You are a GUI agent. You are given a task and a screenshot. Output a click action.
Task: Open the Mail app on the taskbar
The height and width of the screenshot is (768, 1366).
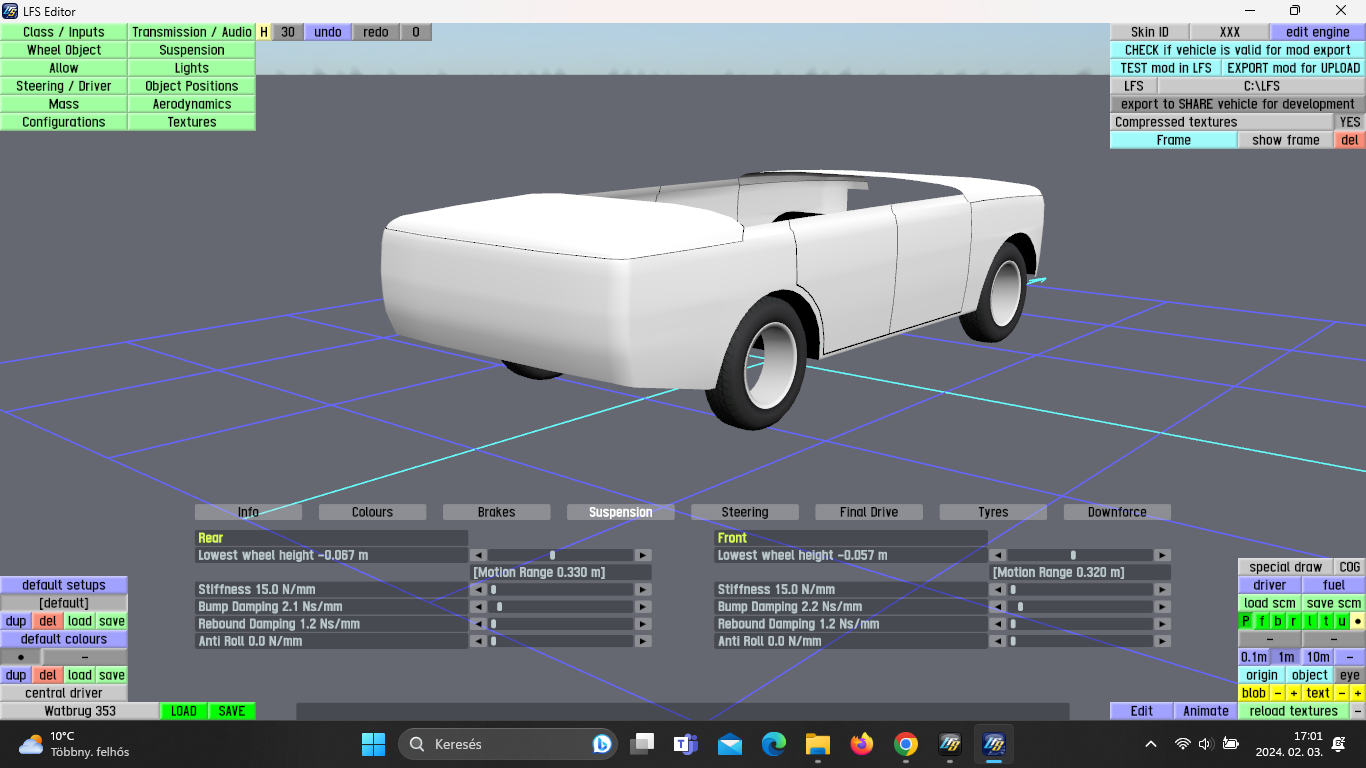(x=729, y=744)
